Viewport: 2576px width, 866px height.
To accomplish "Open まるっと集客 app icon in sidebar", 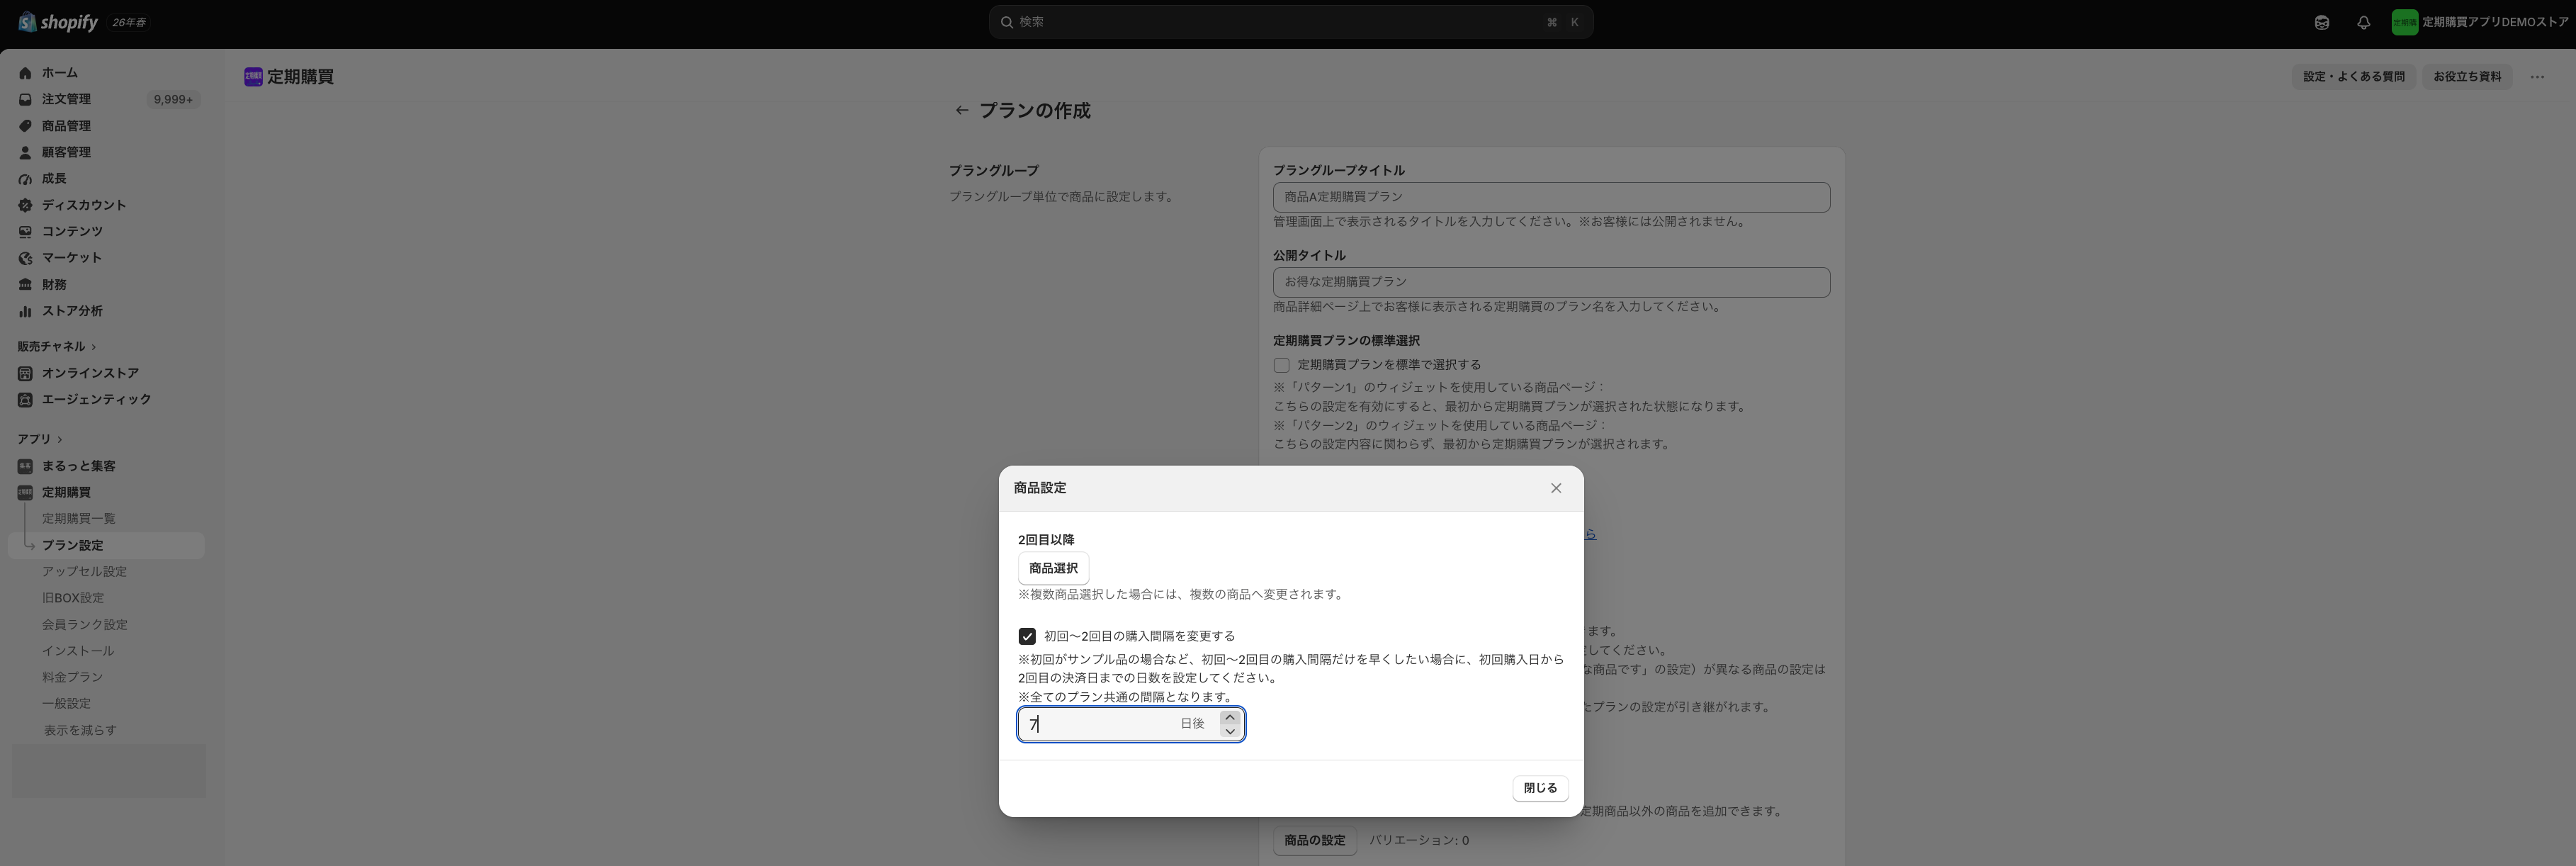I will click(x=25, y=466).
